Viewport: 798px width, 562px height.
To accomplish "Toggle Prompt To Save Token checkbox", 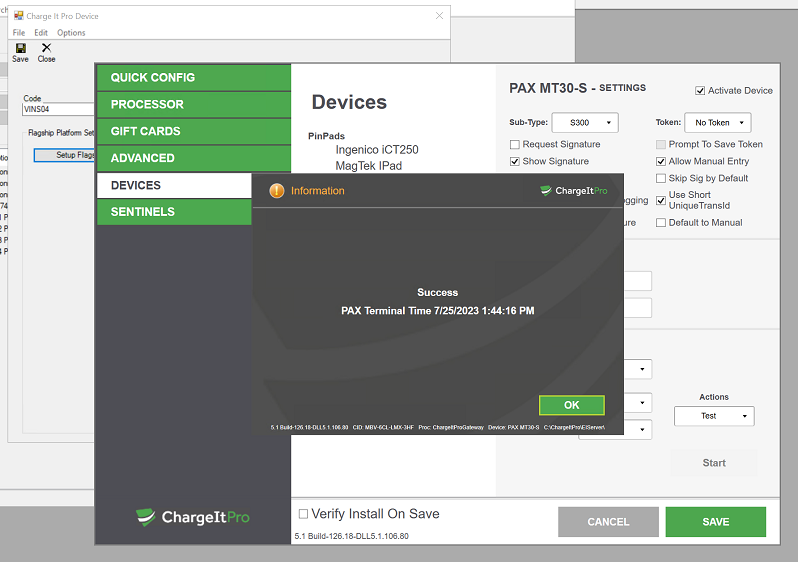I will (661, 145).
